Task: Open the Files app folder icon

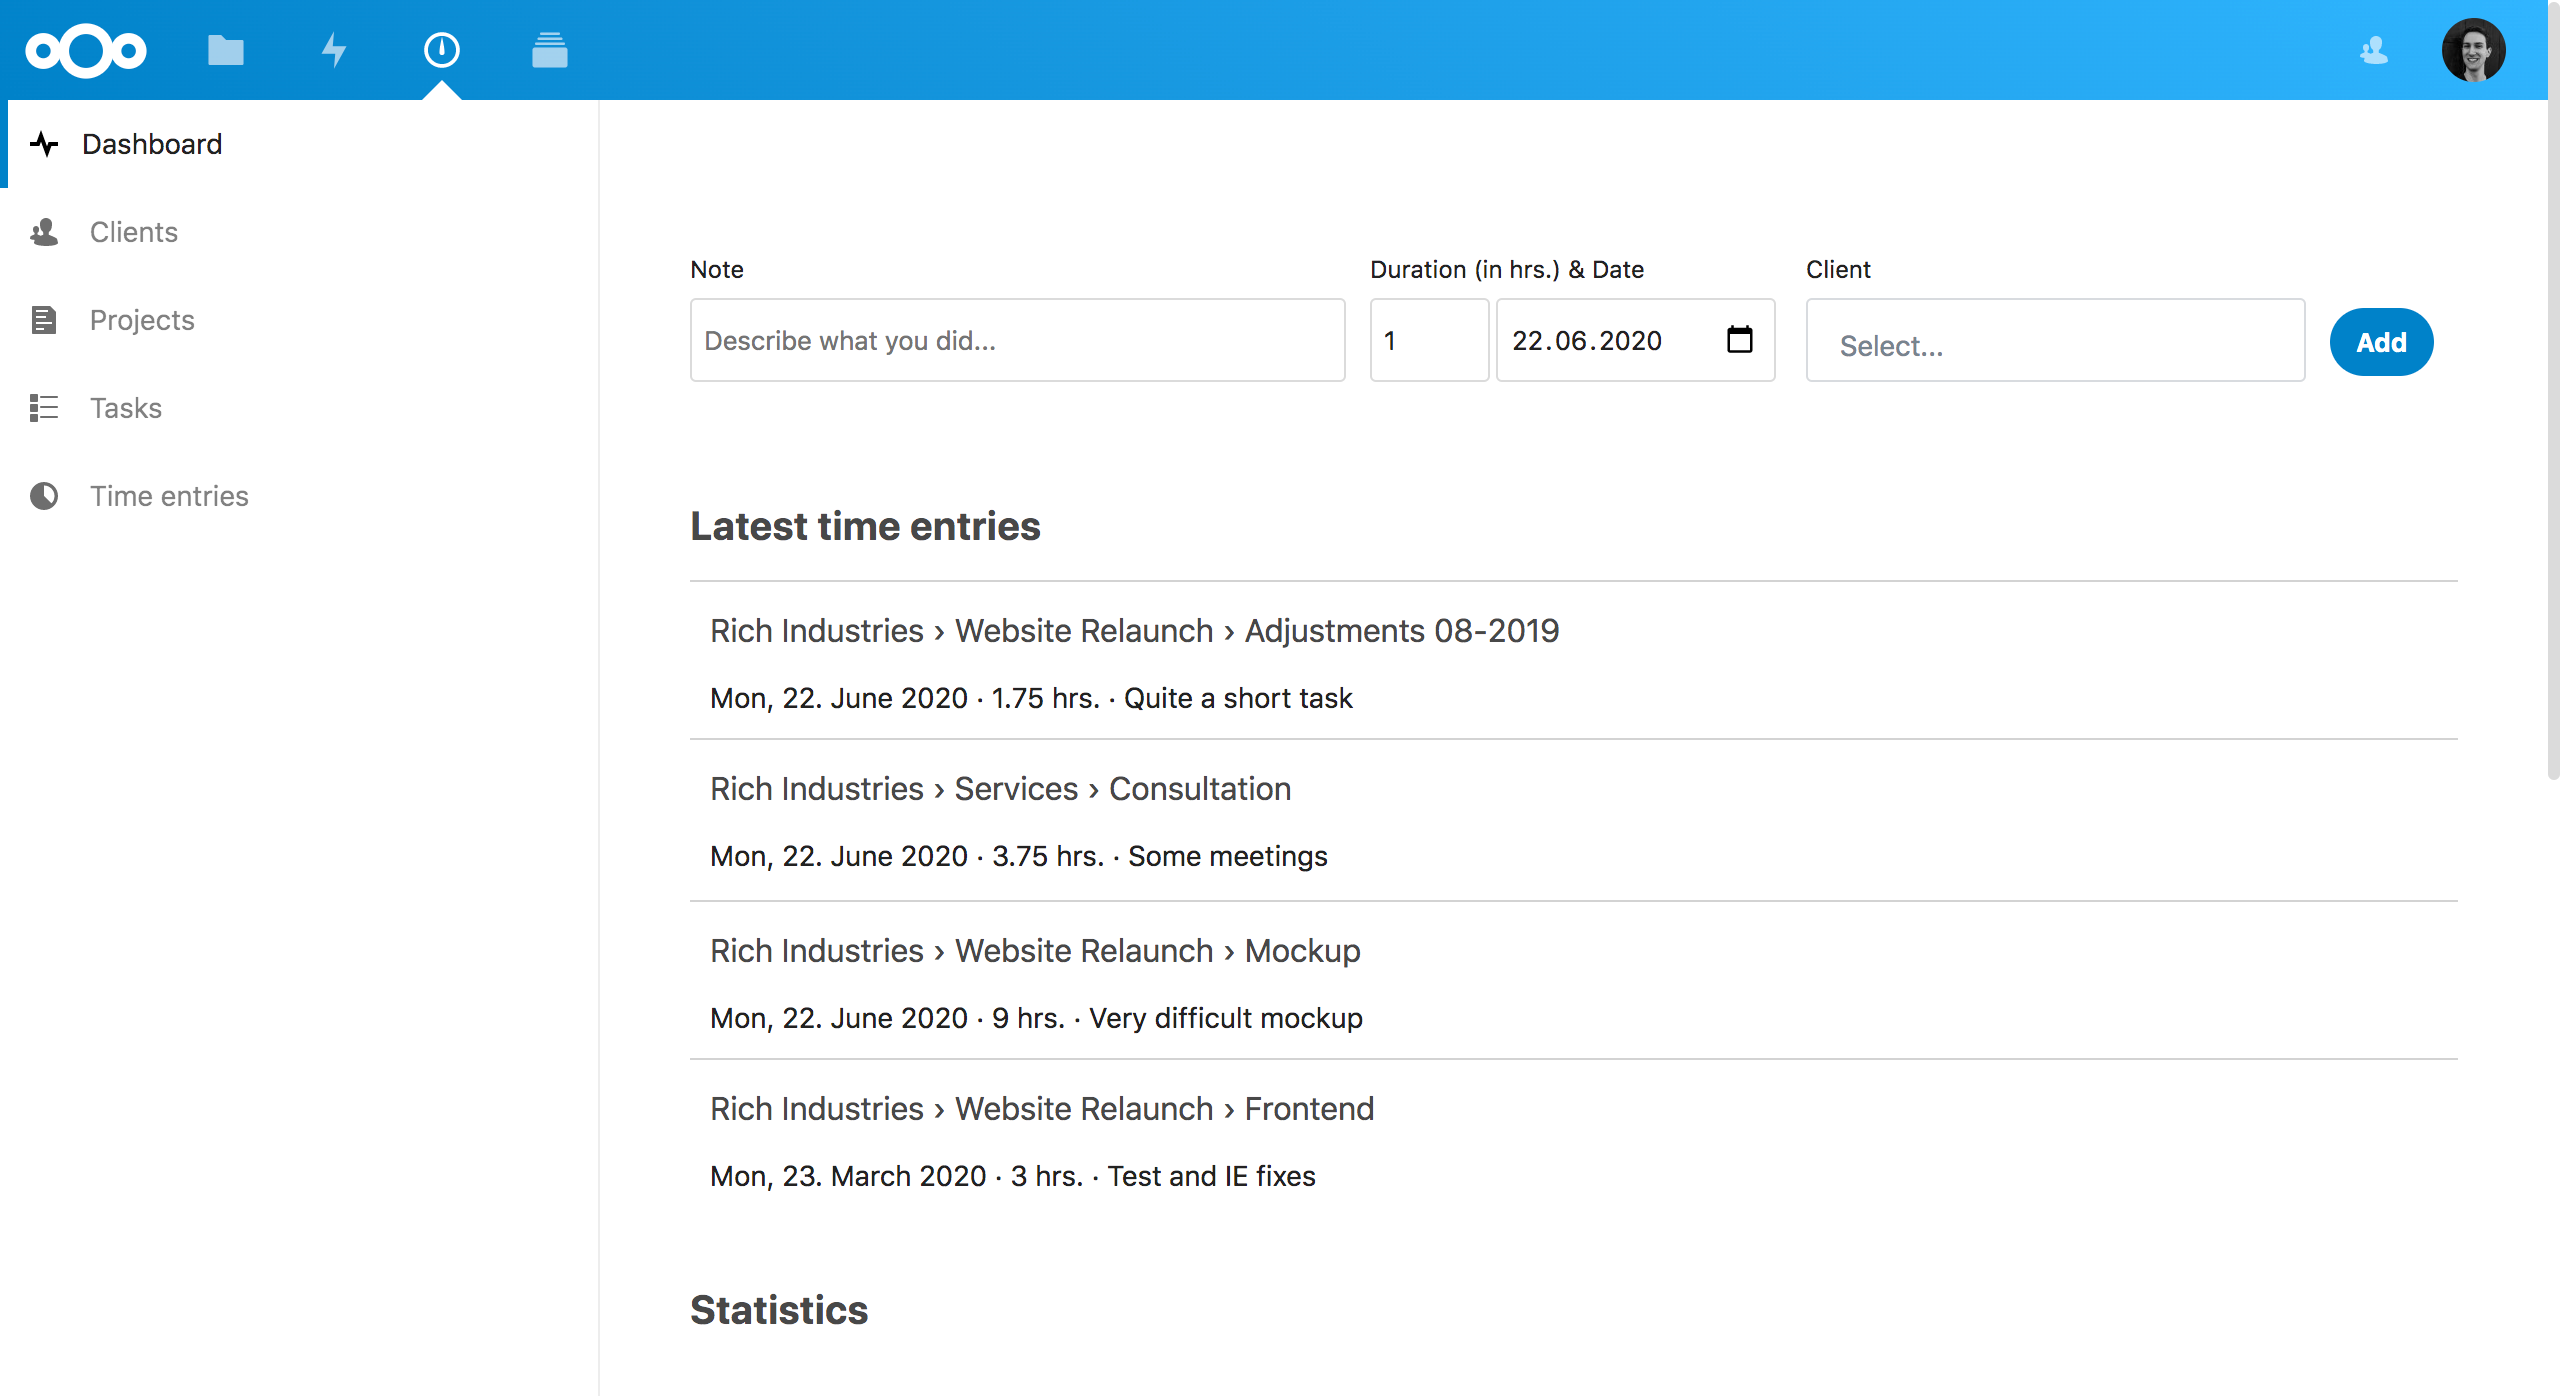Action: (226, 50)
